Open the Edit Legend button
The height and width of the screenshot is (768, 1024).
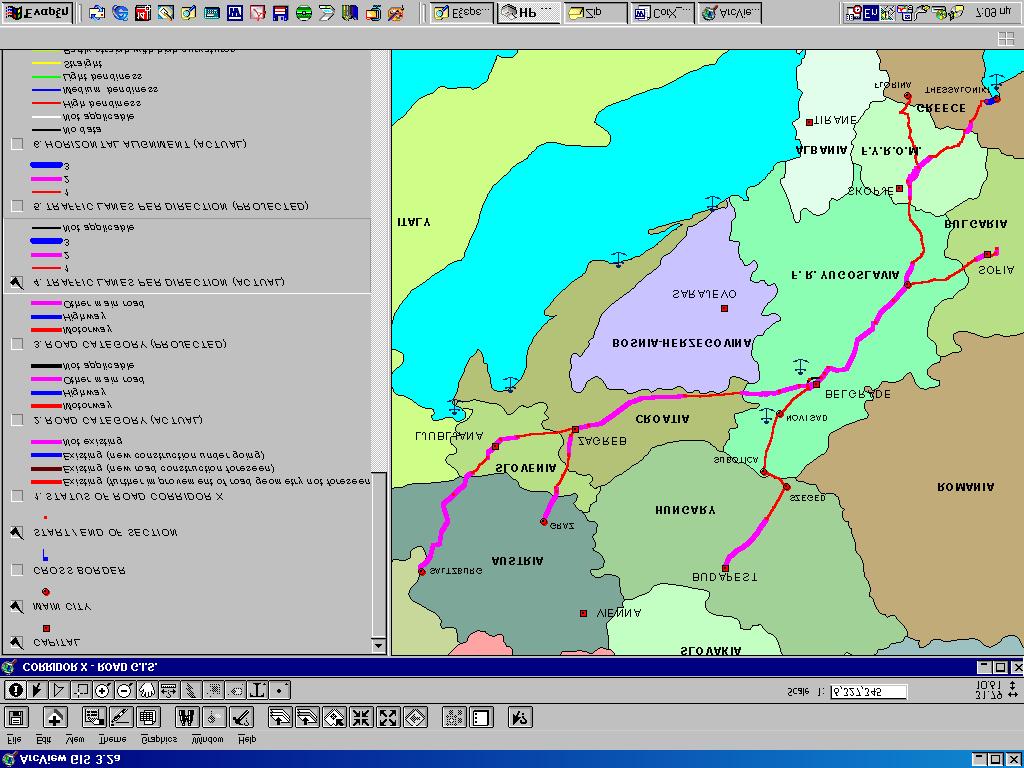[x=121, y=718]
